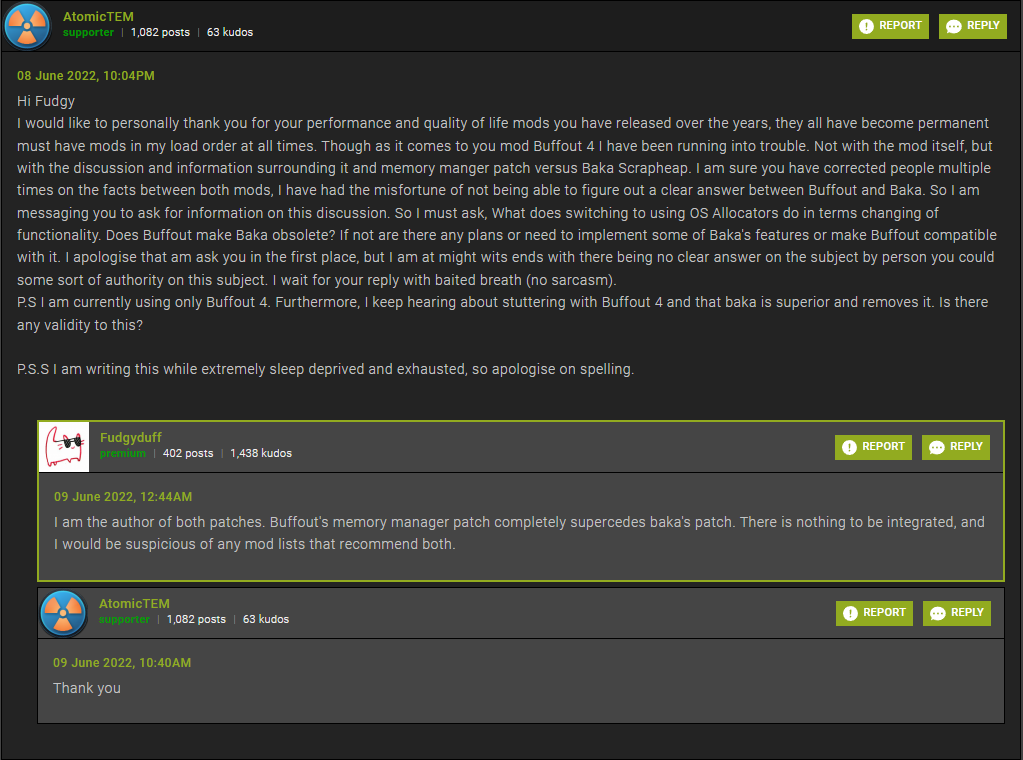Click the 08 June 2022, 10:04PM timestamp
1023x760 pixels.
85,76
